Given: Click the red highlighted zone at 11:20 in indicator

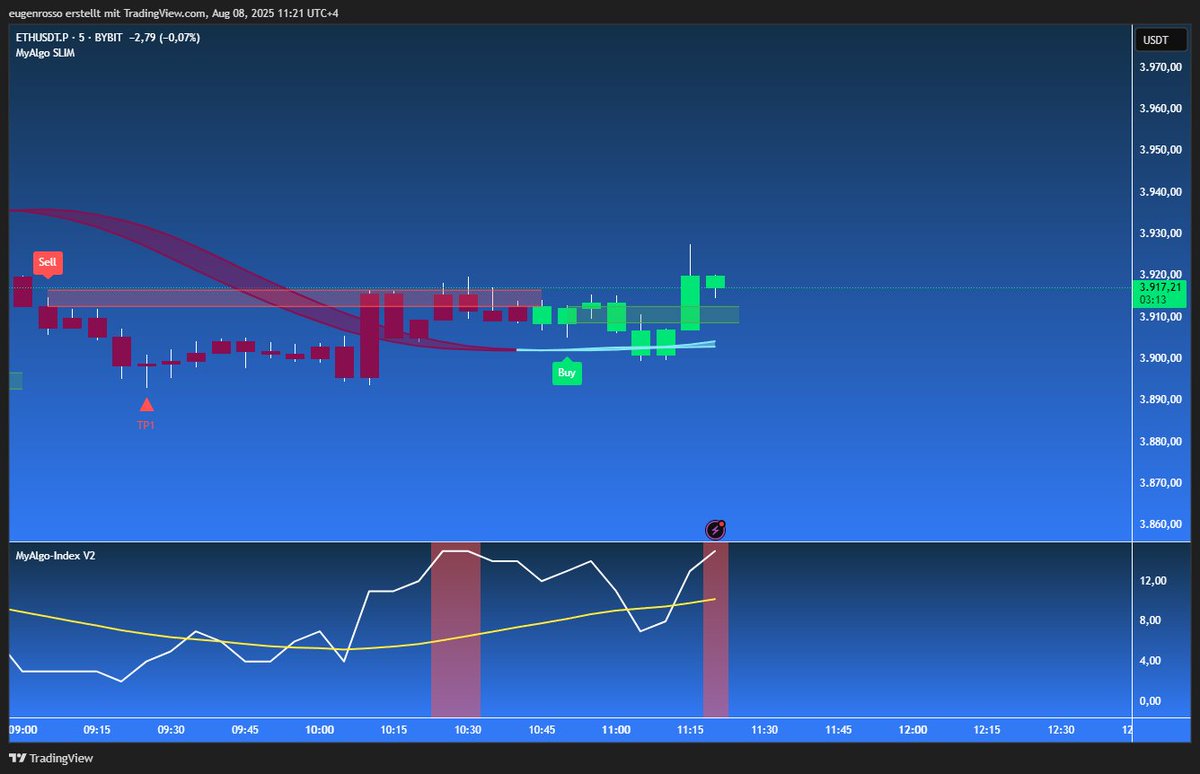Looking at the screenshot, I should coord(715,630).
